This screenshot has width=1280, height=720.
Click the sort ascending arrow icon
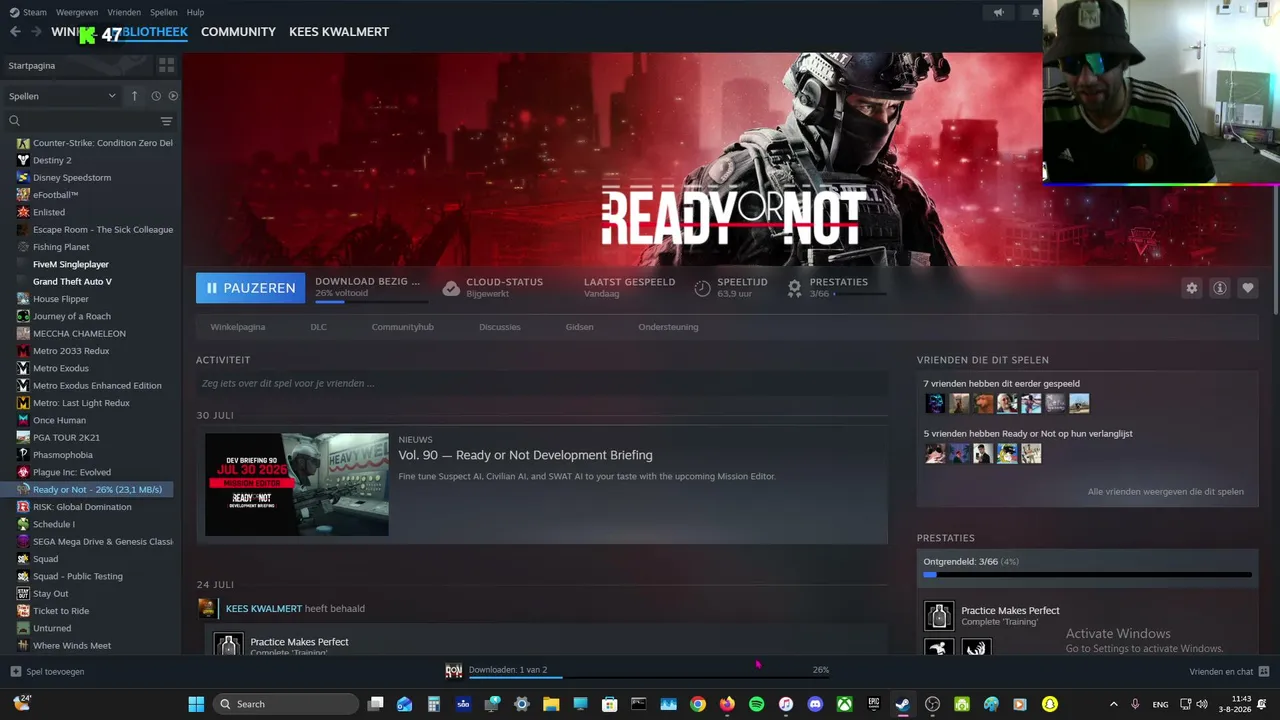134,96
